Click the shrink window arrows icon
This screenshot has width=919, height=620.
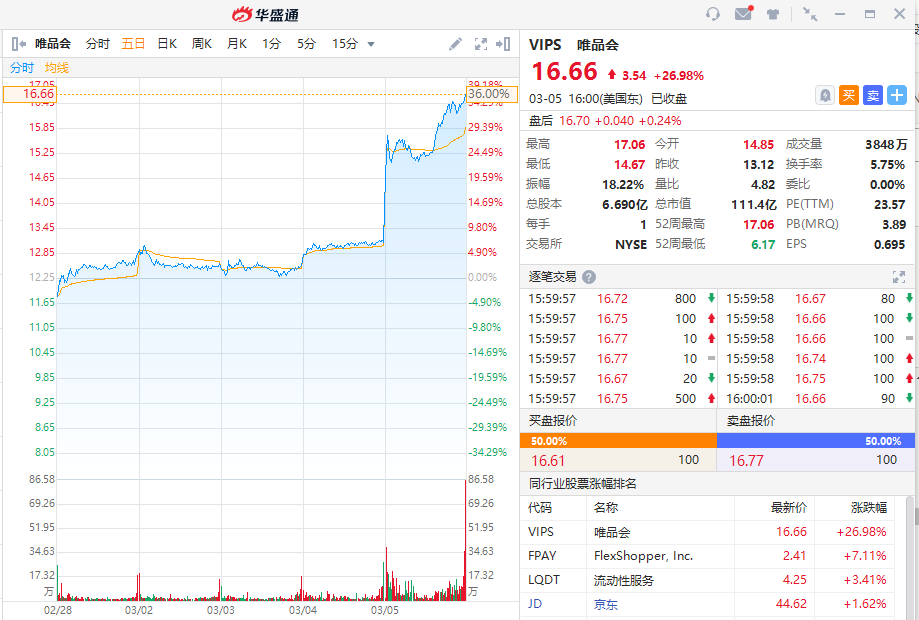pyautogui.click(x=810, y=14)
